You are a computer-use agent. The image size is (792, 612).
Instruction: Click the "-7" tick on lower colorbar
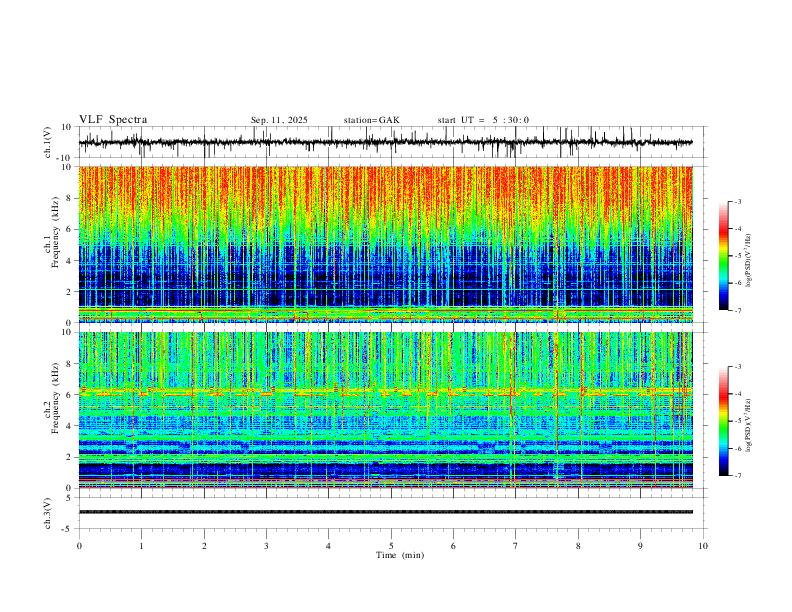[x=738, y=476]
